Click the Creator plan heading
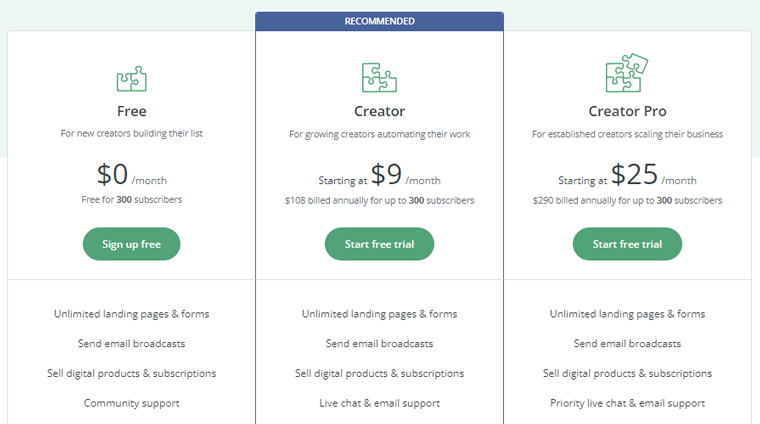 [x=379, y=111]
